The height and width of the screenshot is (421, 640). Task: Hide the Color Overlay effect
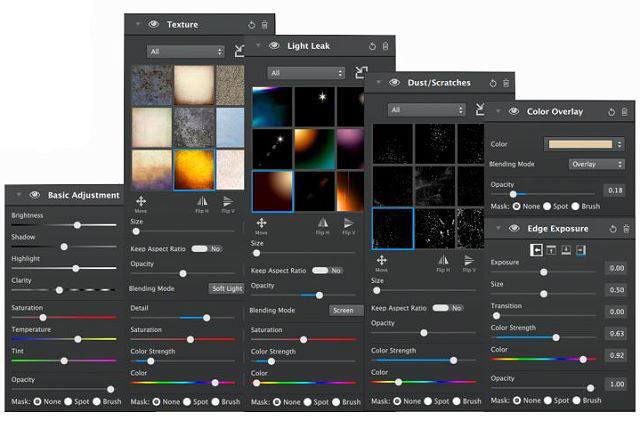click(514, 111)
